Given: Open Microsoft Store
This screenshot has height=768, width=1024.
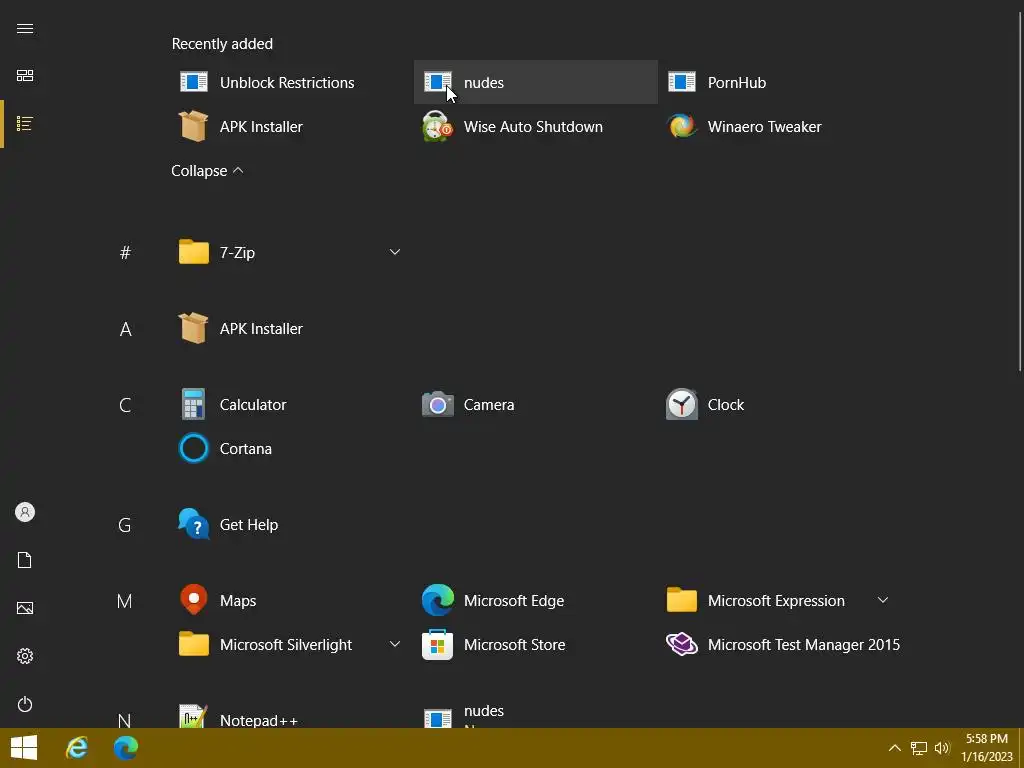Looking at the screenshot, I should 536,645.
